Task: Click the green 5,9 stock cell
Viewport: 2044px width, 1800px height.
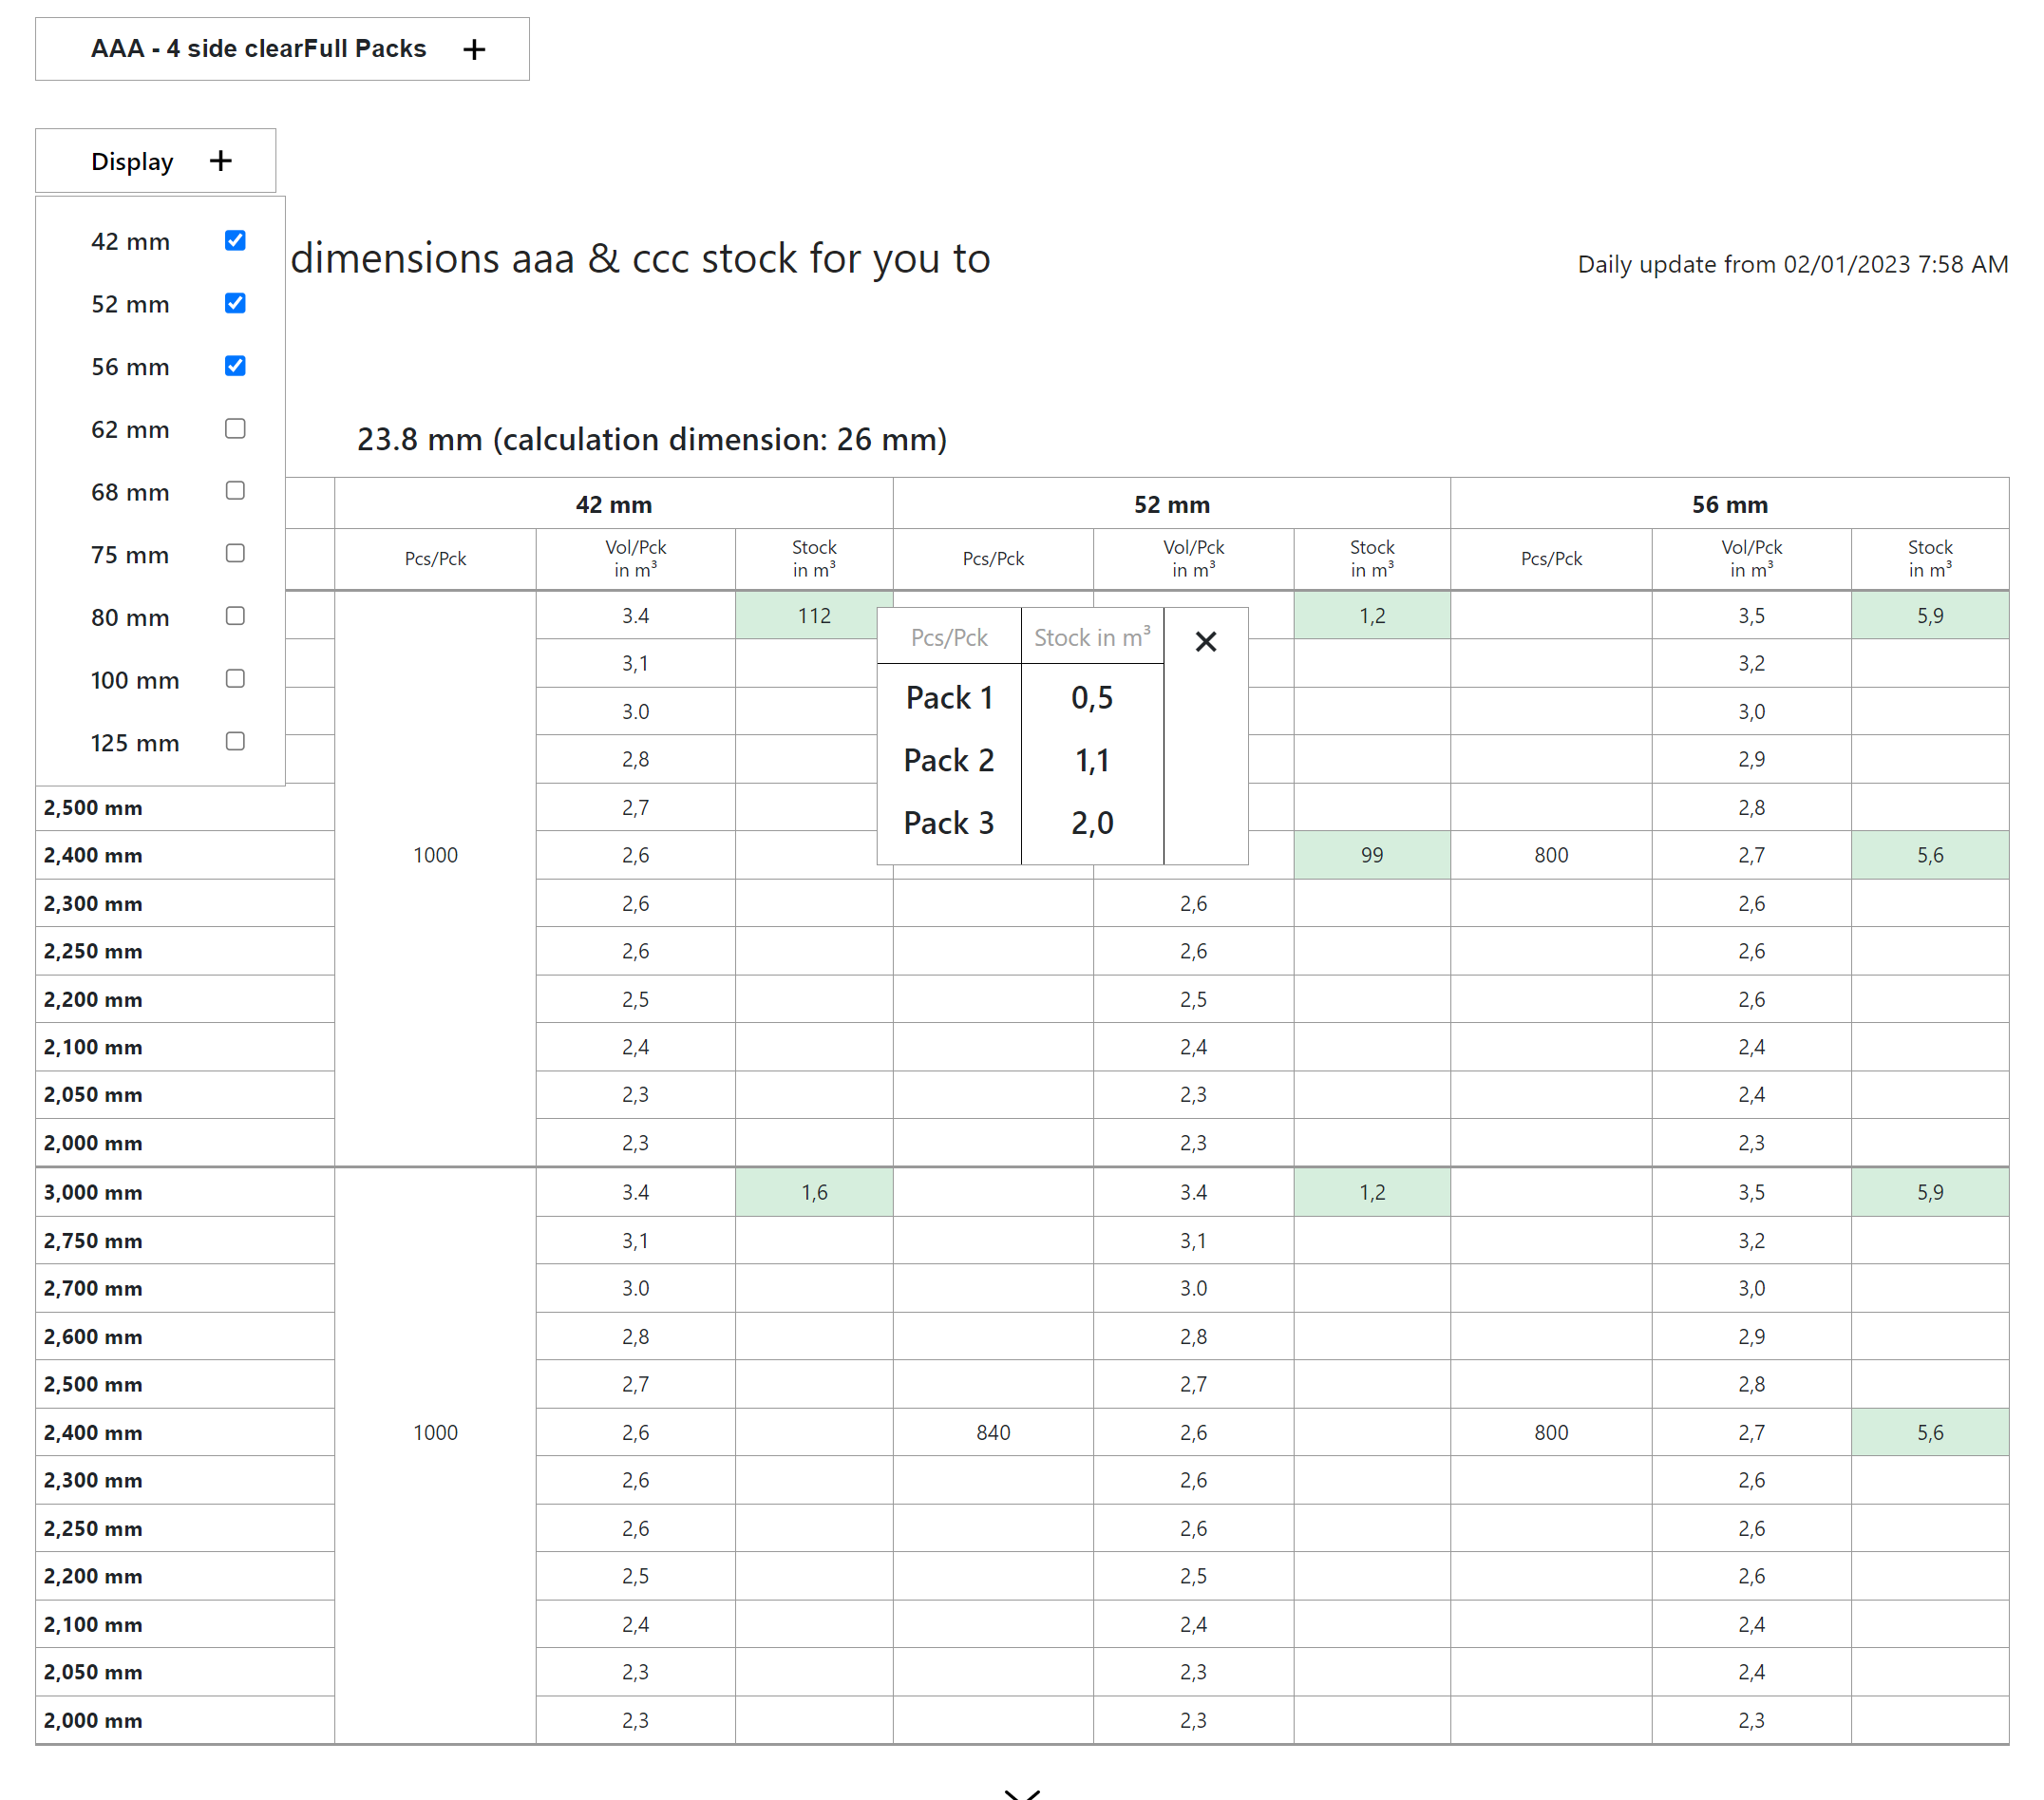Action: (x=1930, y=615)
